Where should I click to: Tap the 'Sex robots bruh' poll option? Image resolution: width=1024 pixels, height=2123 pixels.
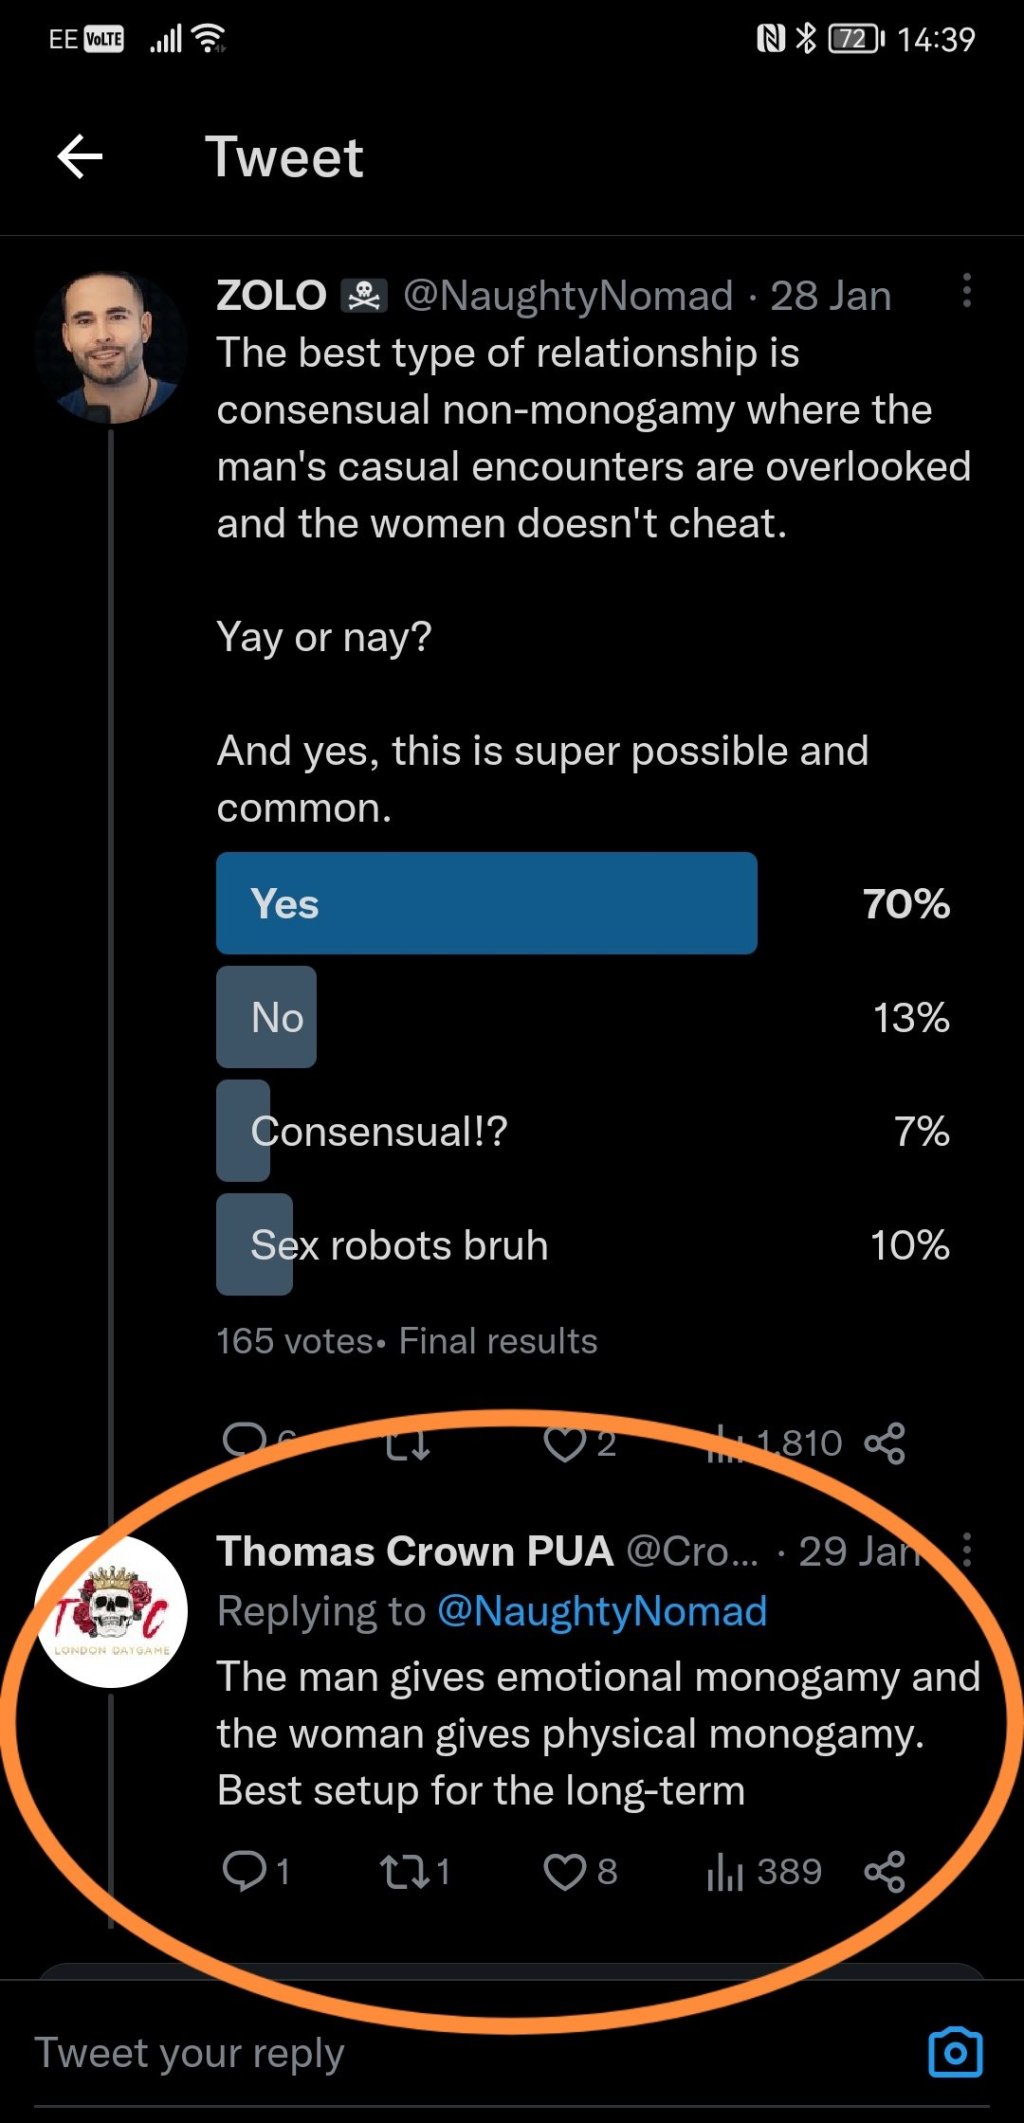click(399, 1245)
